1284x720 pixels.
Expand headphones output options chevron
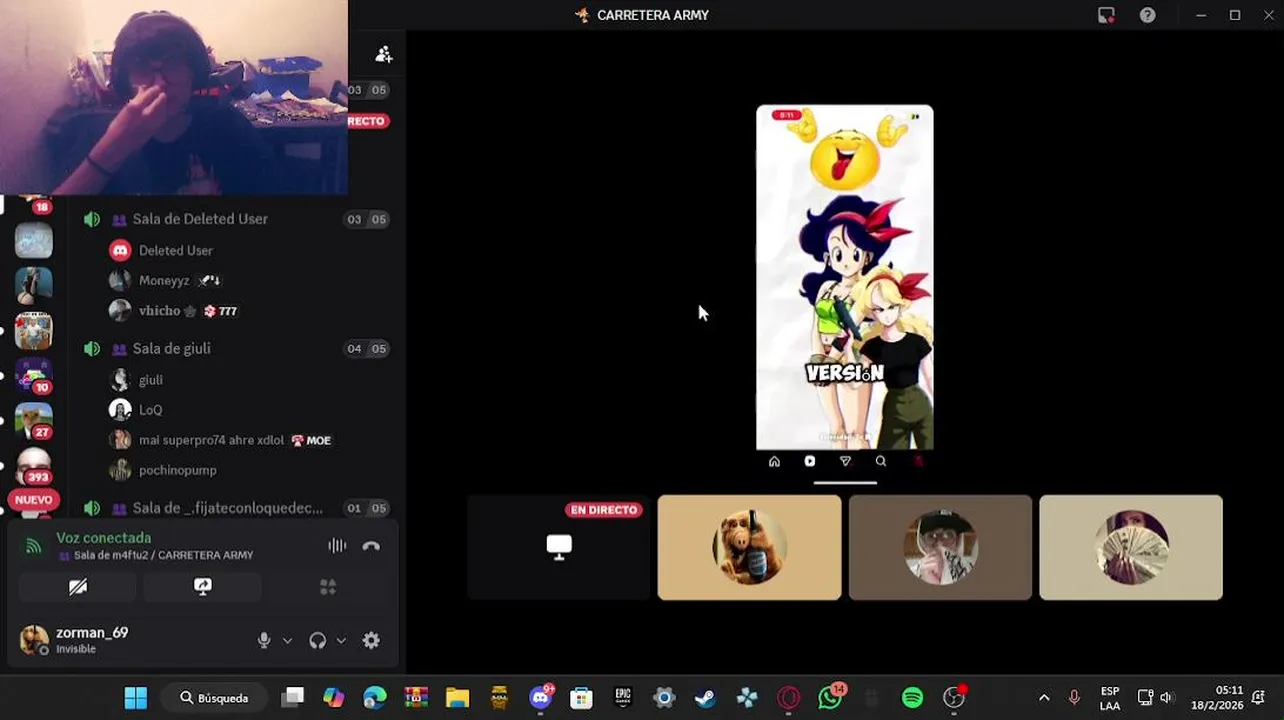pos(340,640)
